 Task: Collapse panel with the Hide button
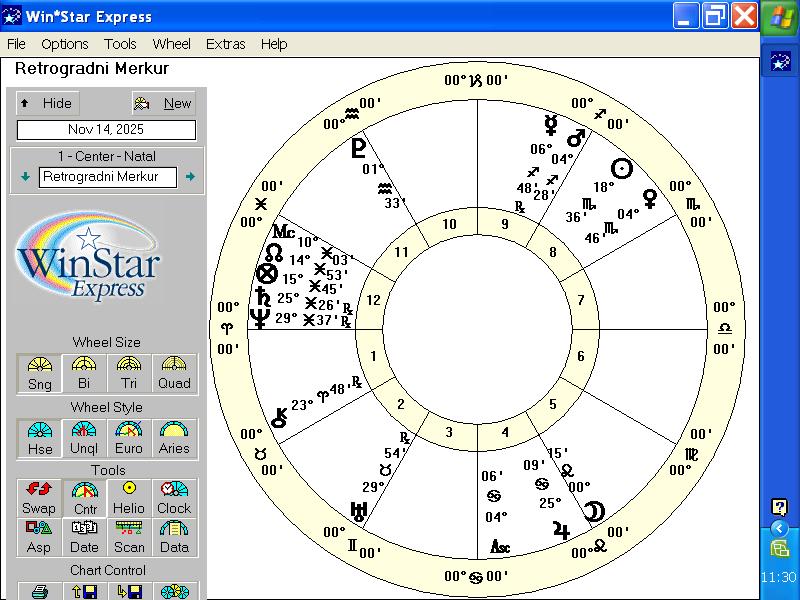pos(47,103)
